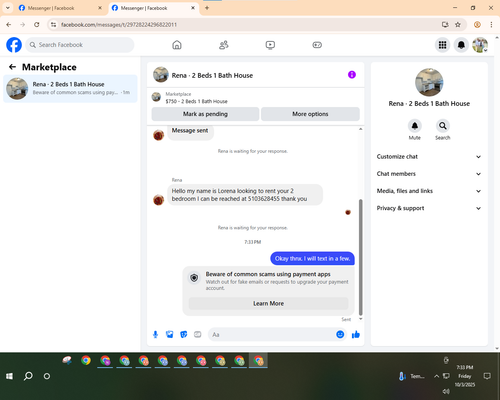Click the browser back arrow
500x400 pixels.
9,25
